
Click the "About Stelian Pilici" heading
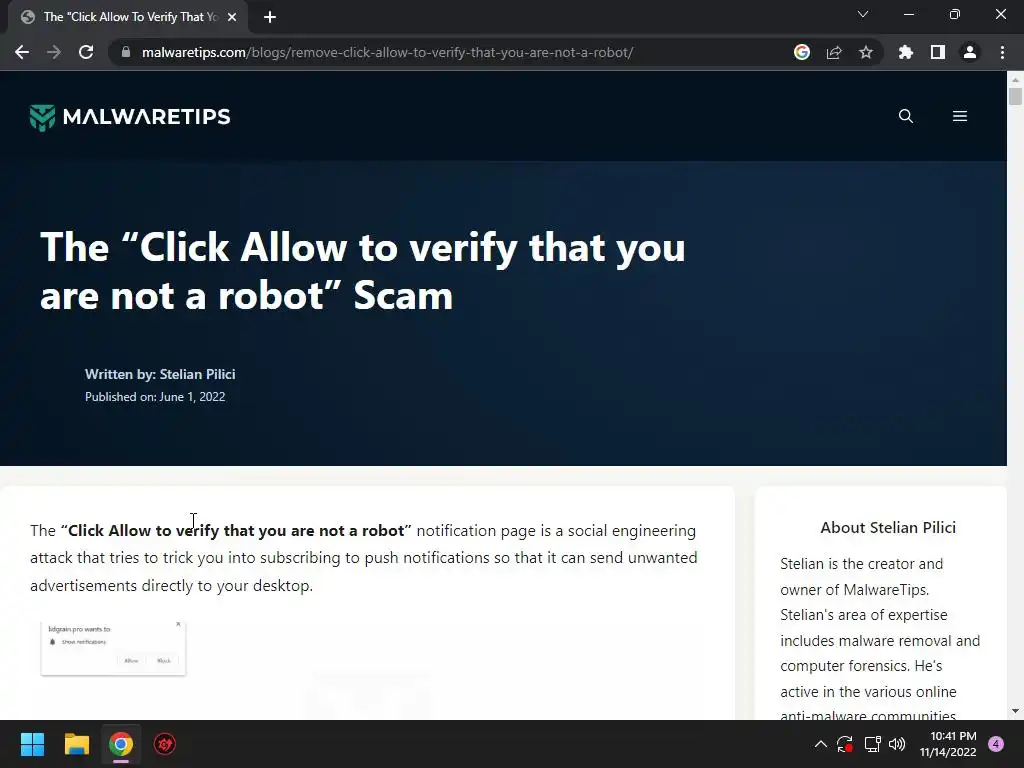click(x=888, y=528)
